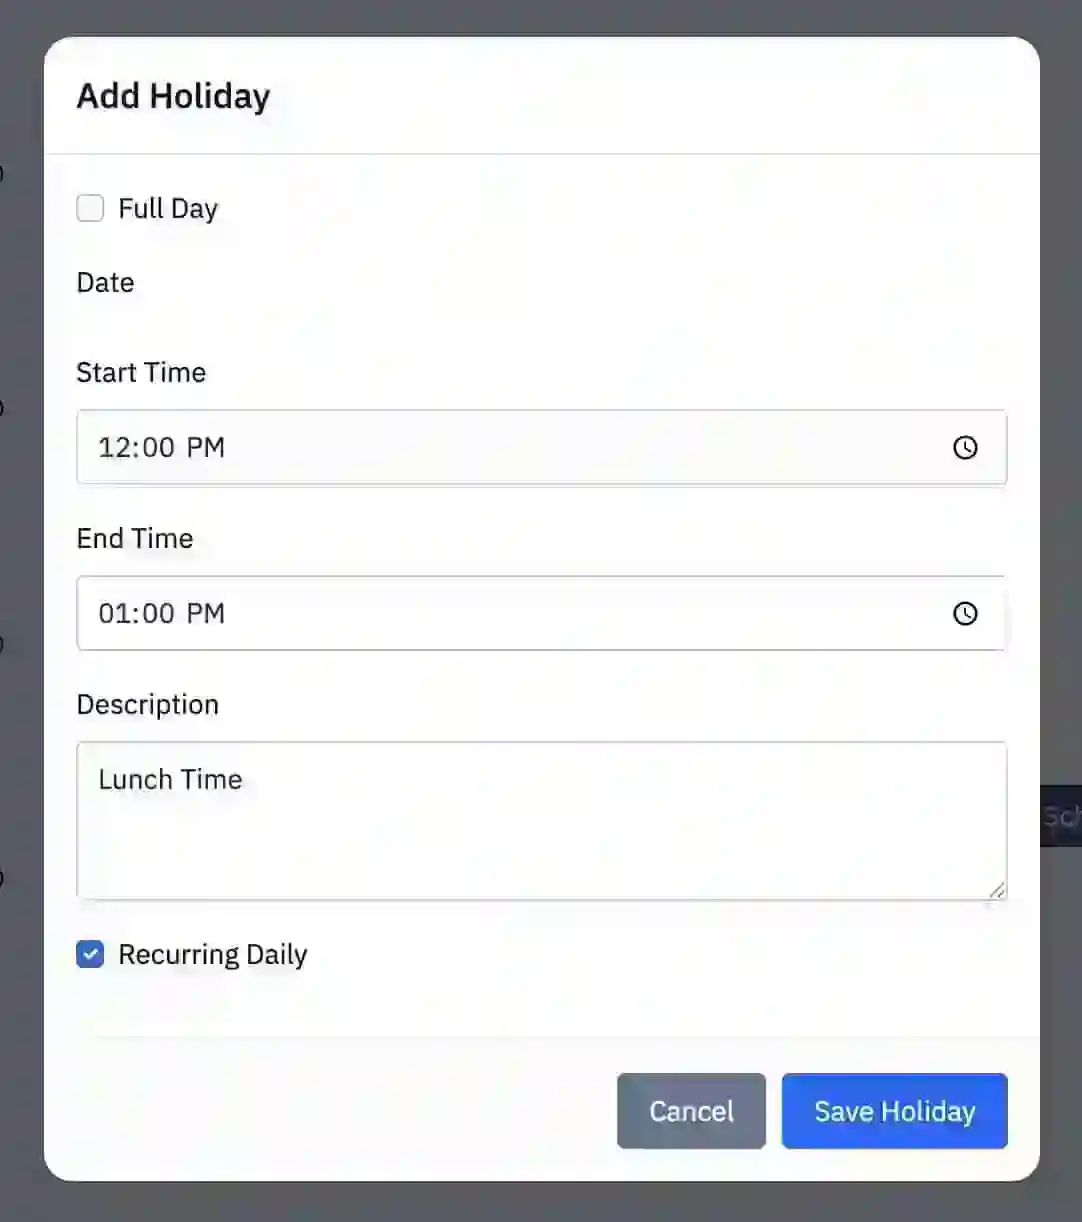Click the Start Time field label

point(141,372)
